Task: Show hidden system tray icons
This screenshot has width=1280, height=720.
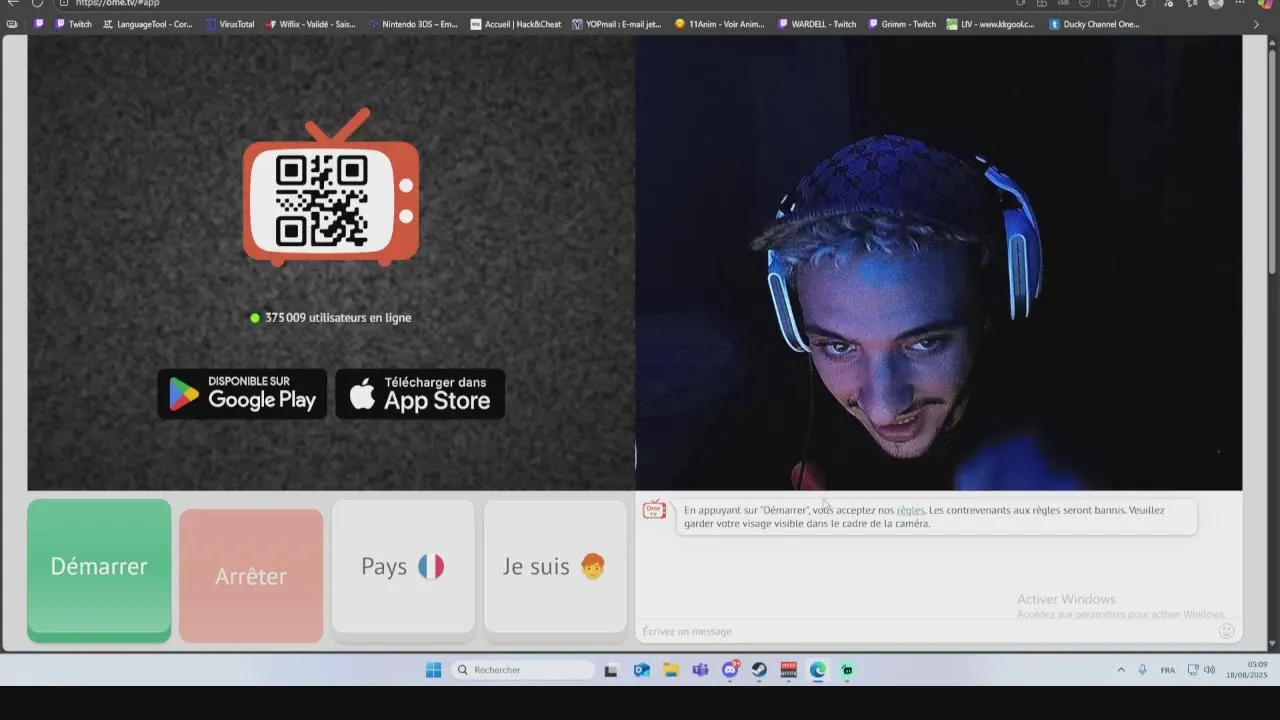Action: (x=1120, y=670)
